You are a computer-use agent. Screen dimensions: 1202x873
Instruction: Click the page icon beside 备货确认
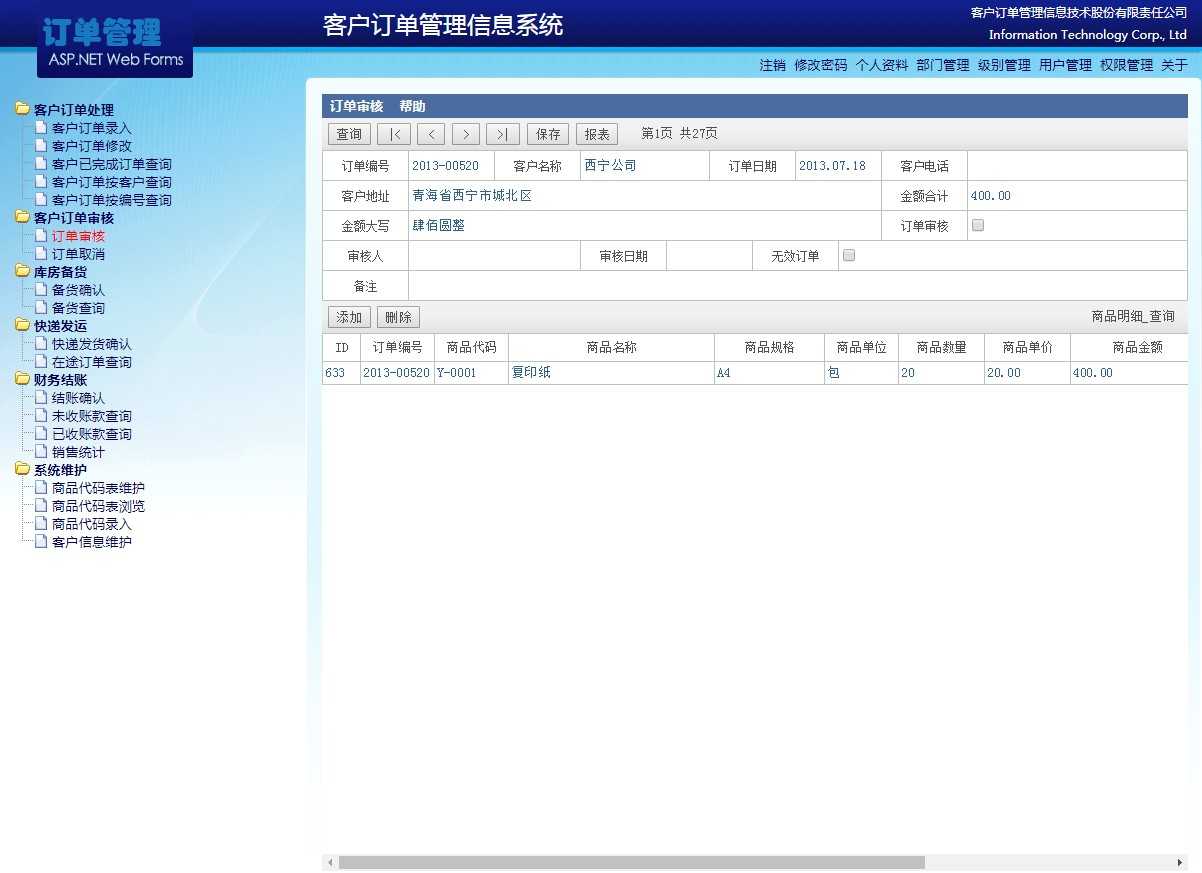click(41, 289)
